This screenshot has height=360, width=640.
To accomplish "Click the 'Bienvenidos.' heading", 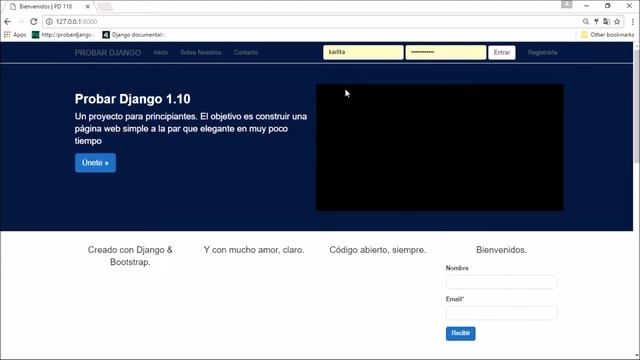I will click(x=501, y=250).
